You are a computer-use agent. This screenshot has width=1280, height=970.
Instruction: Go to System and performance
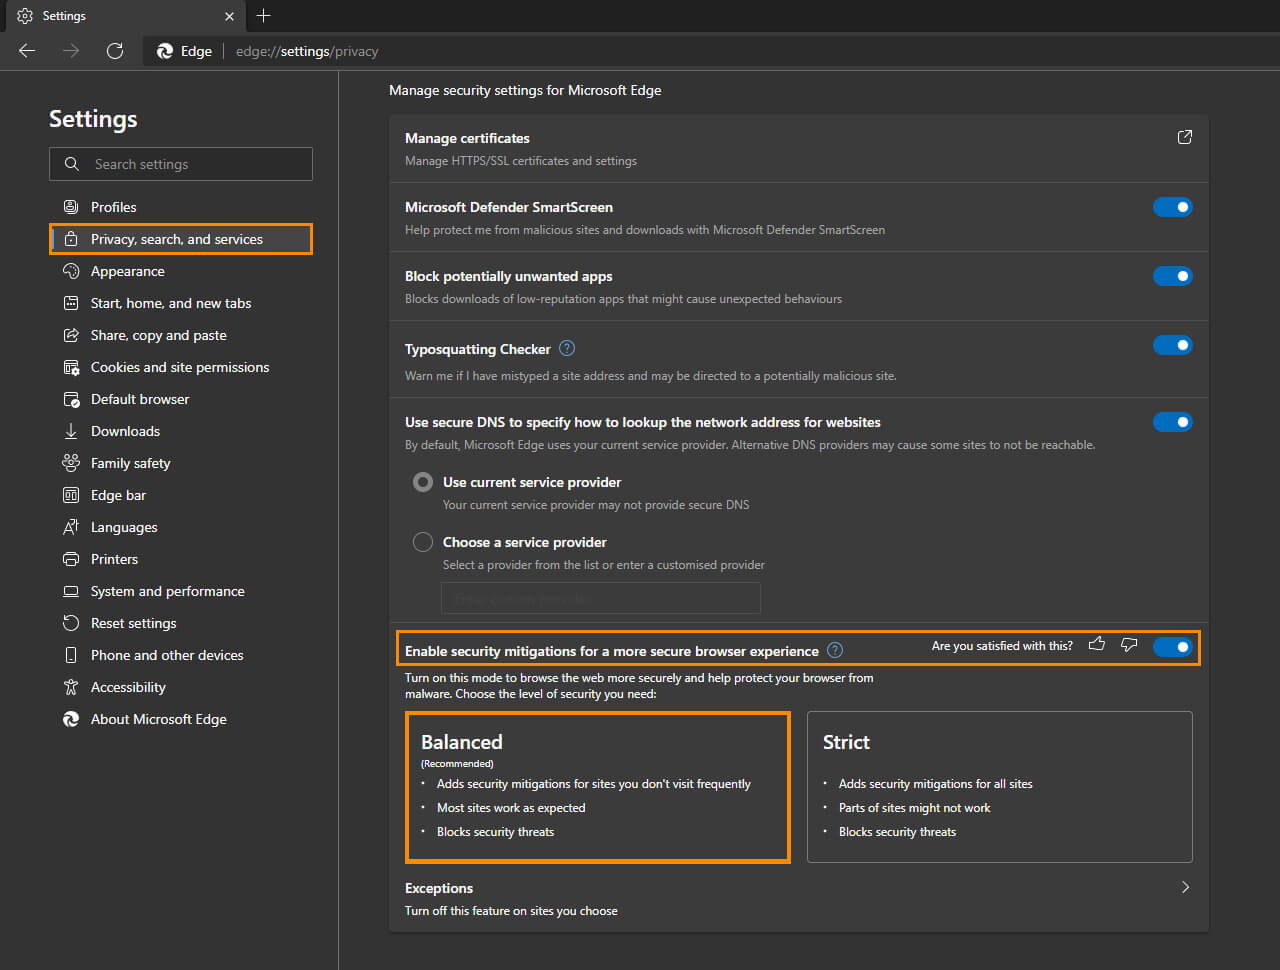(181, 591)
